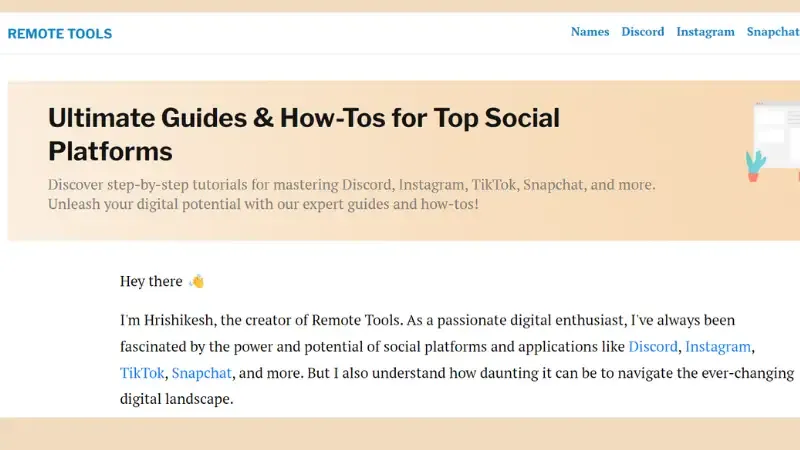Click the Hey there greeting text

[151, 282]
